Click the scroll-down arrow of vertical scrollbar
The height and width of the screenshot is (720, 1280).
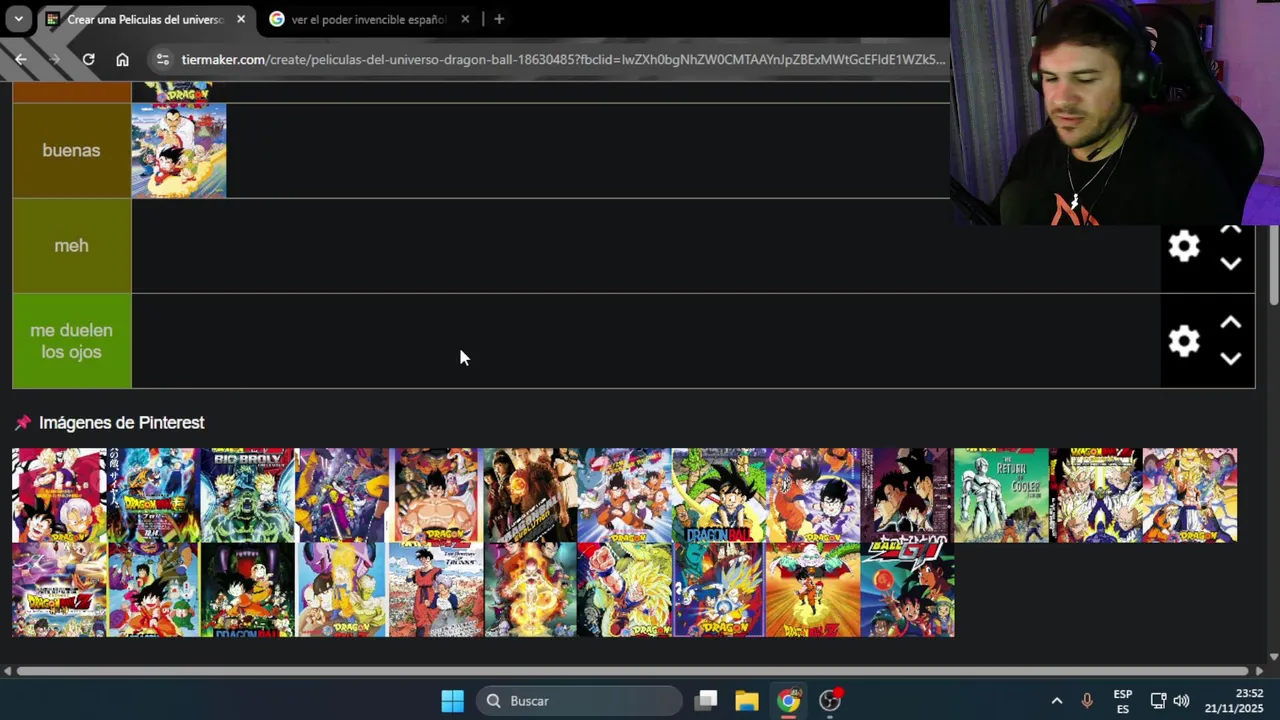(1273, 657)
